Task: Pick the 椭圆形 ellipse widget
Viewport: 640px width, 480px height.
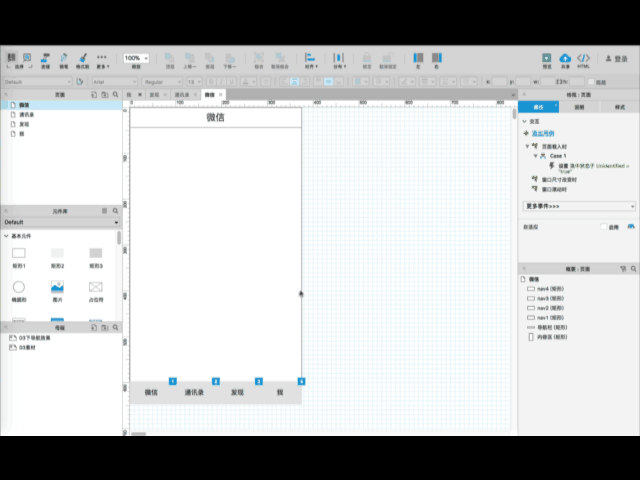Action: pos(19,291)
